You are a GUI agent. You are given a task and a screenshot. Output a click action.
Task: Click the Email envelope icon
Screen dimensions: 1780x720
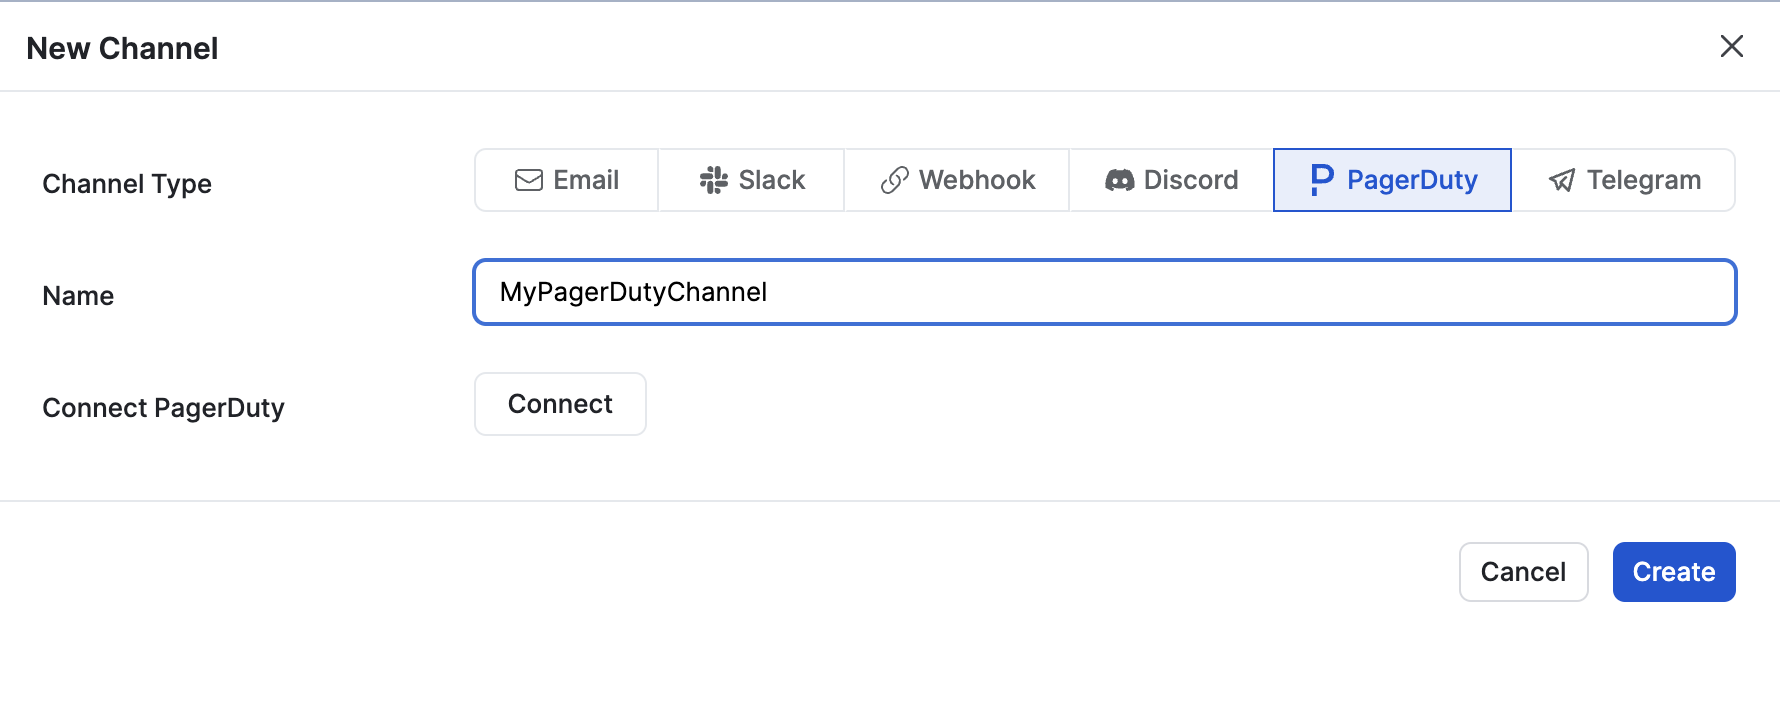tap(528, 180)
